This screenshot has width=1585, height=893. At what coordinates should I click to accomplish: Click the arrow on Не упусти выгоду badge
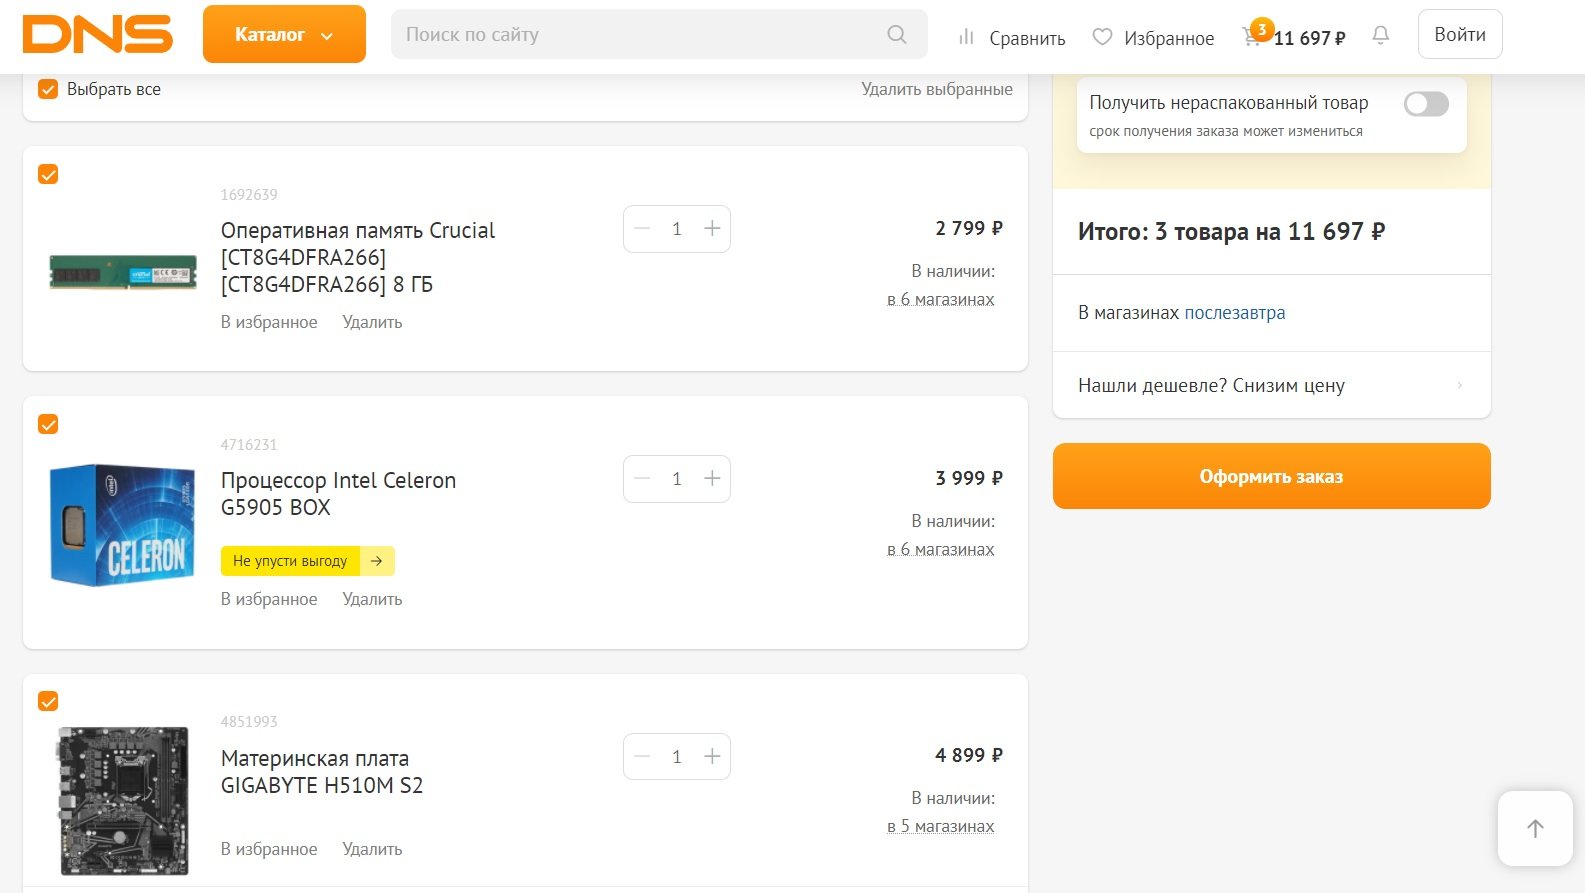[377, 561]
